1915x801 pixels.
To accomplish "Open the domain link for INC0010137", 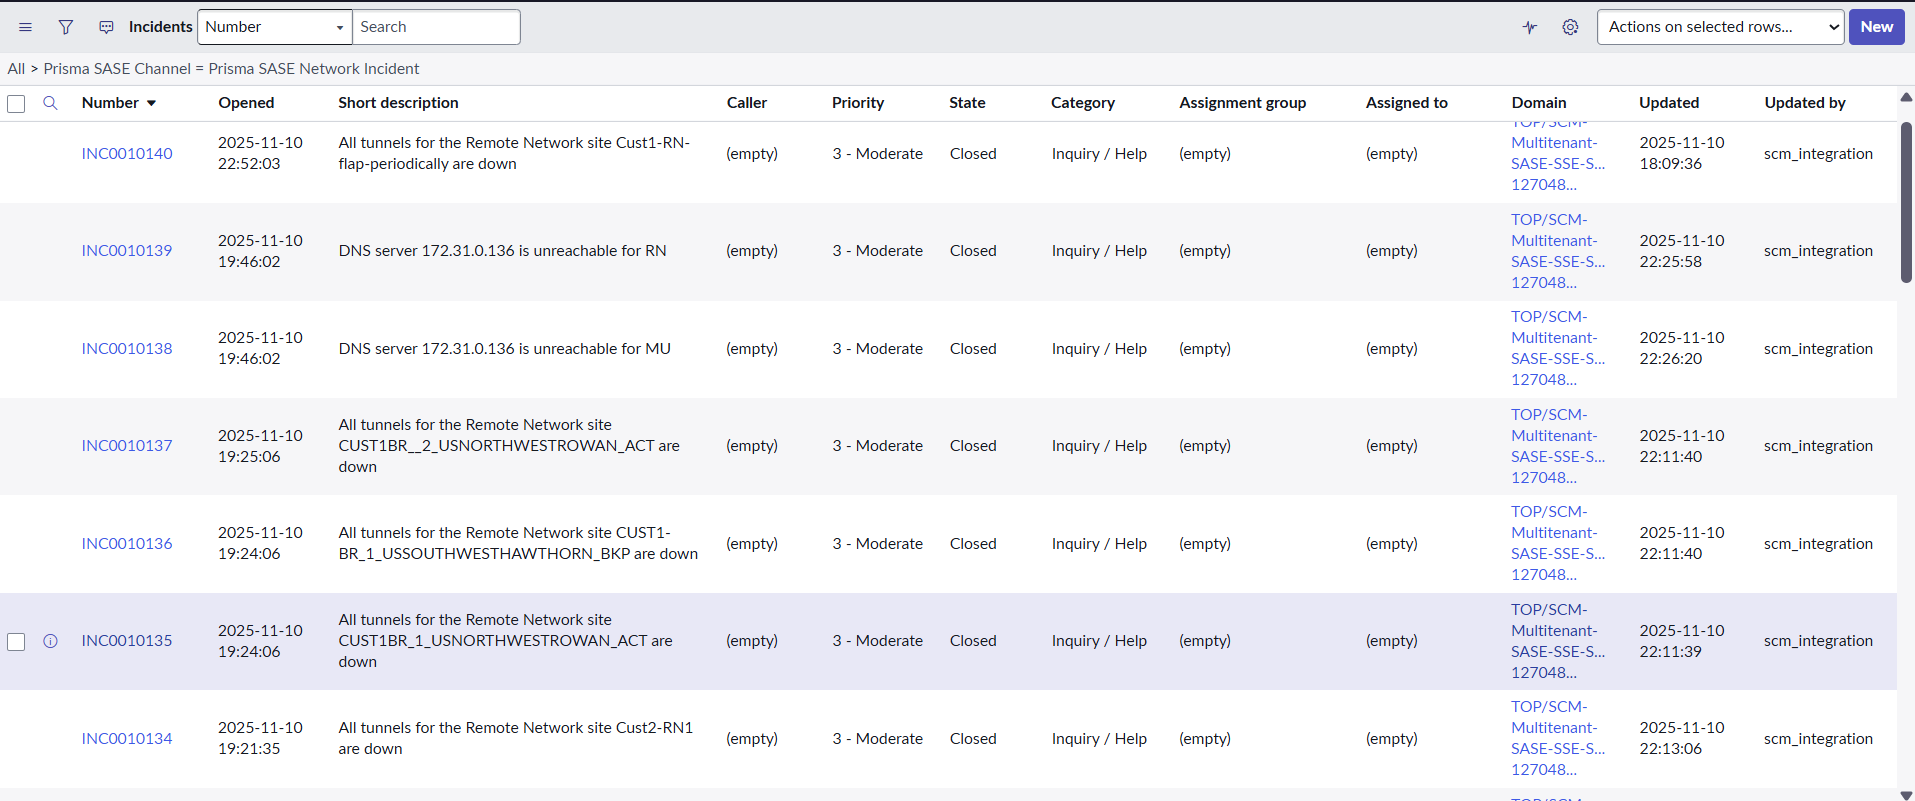I will (x=1557, y=446).
